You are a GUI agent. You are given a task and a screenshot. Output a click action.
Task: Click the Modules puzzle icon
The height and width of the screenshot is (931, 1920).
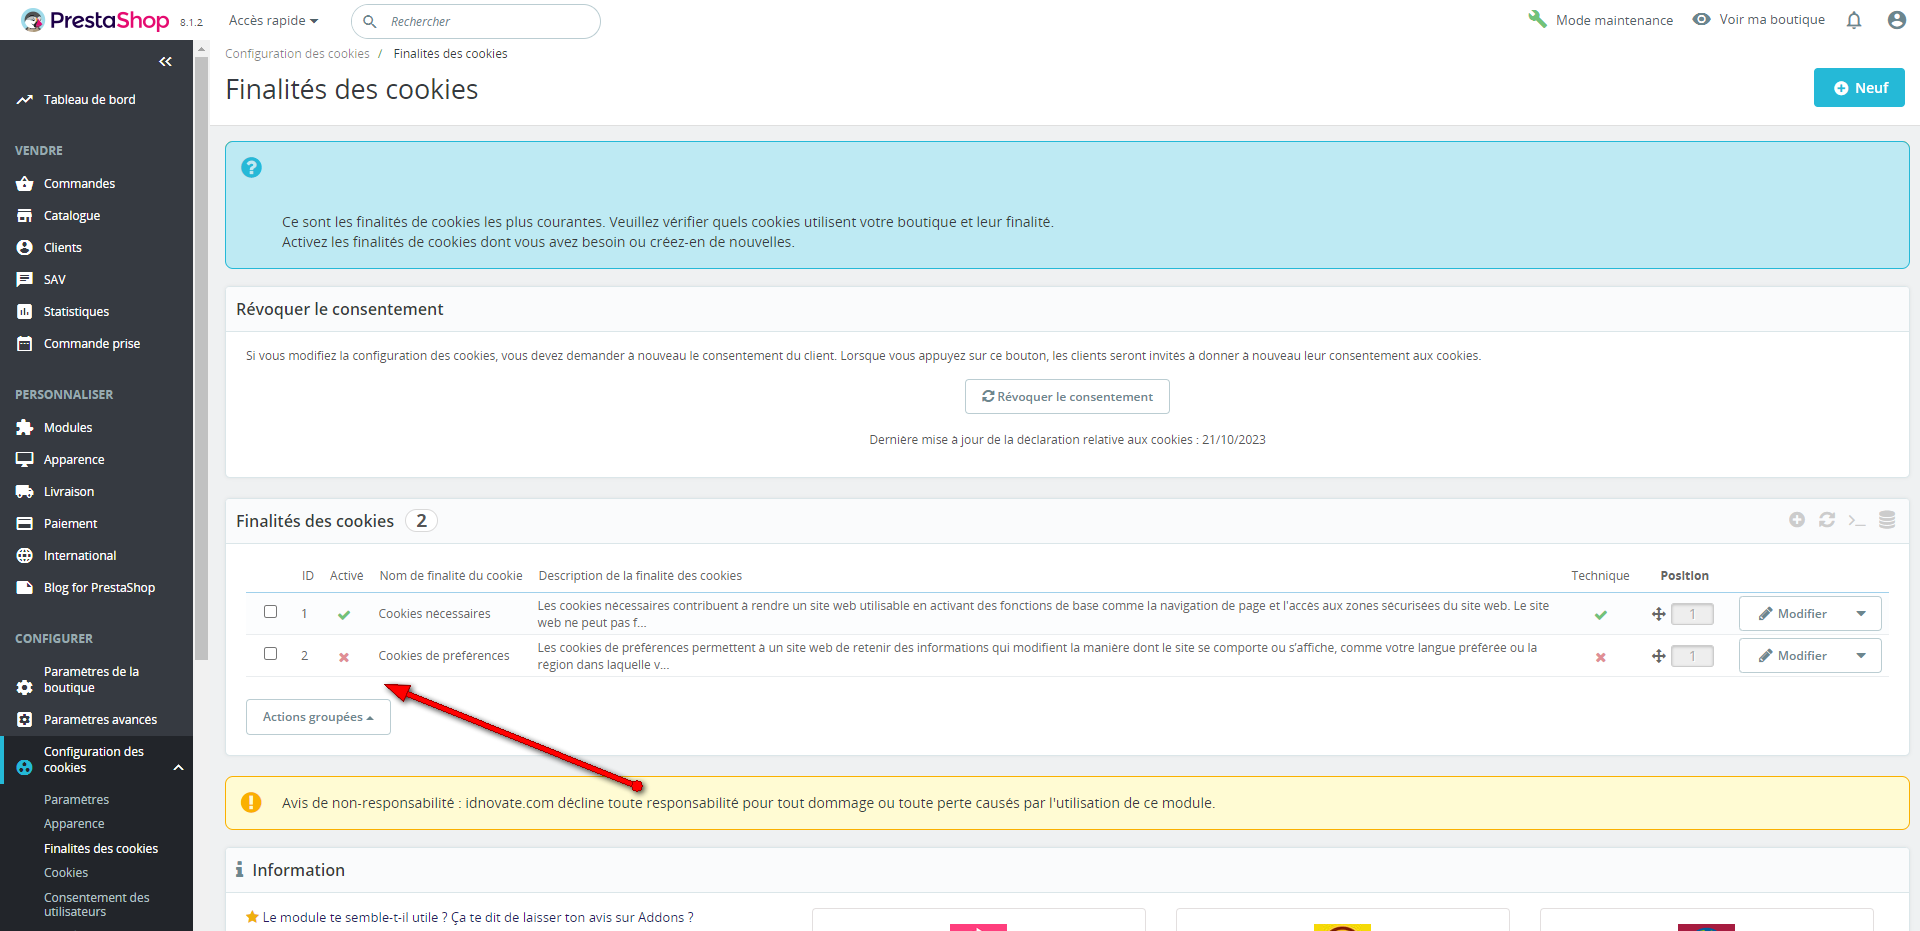25,428
